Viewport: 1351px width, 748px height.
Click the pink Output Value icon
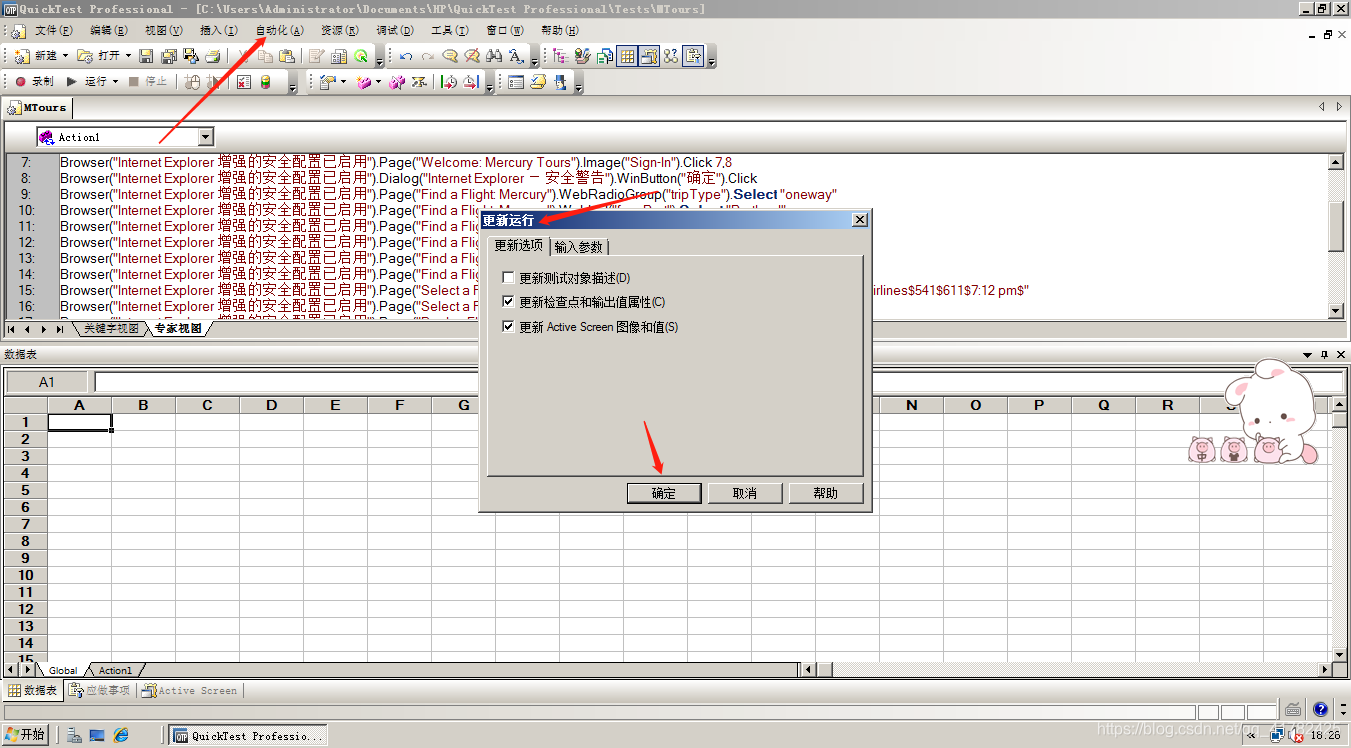[x=364, y=82]
